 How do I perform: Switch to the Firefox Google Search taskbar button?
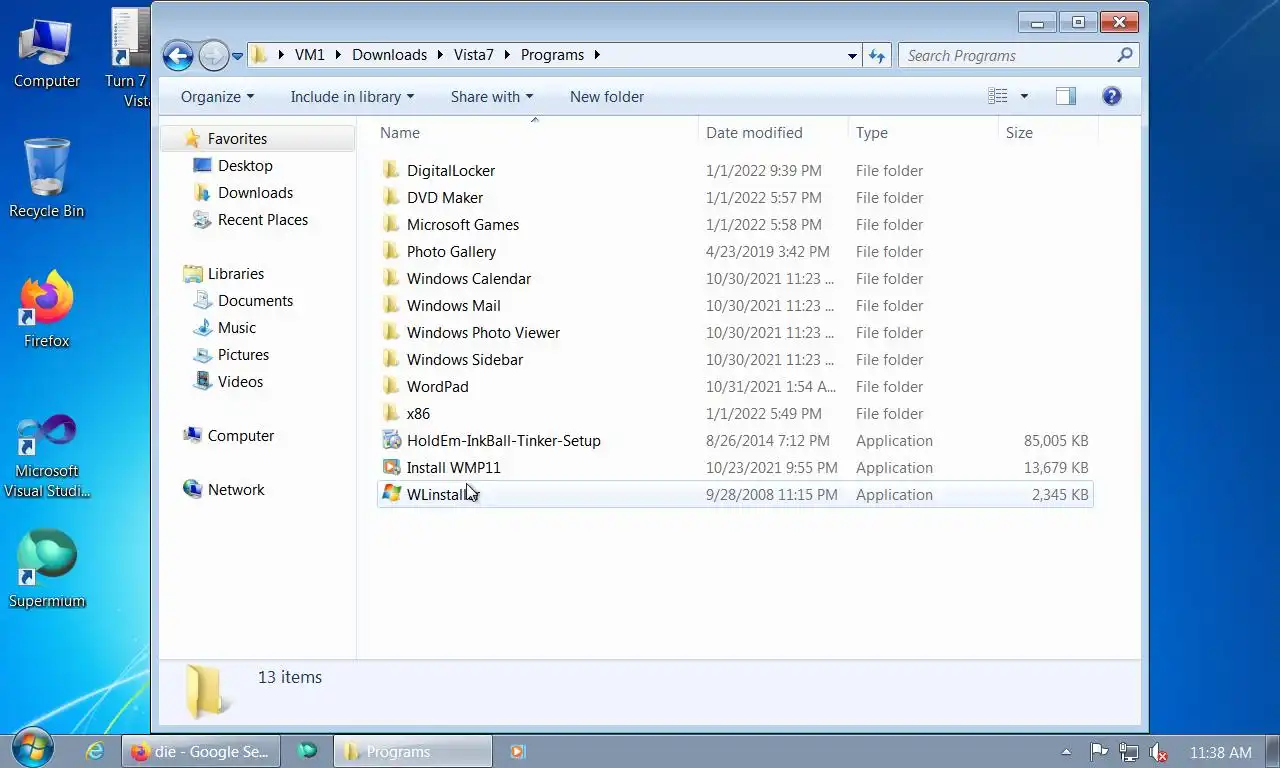click(199, 752)
